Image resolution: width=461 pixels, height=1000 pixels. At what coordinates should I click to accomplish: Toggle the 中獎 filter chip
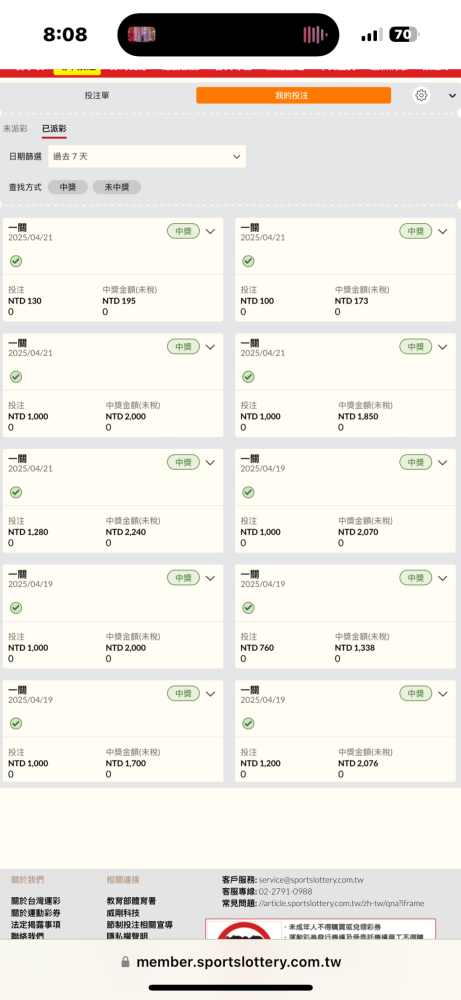(x=68, y=187)
